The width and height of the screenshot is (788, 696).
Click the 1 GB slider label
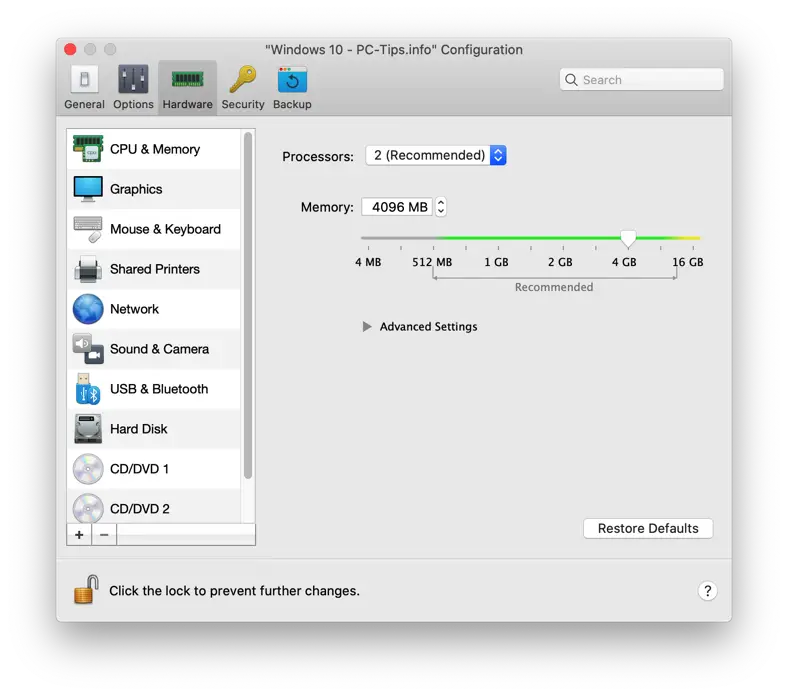click(x=496, y=262)
